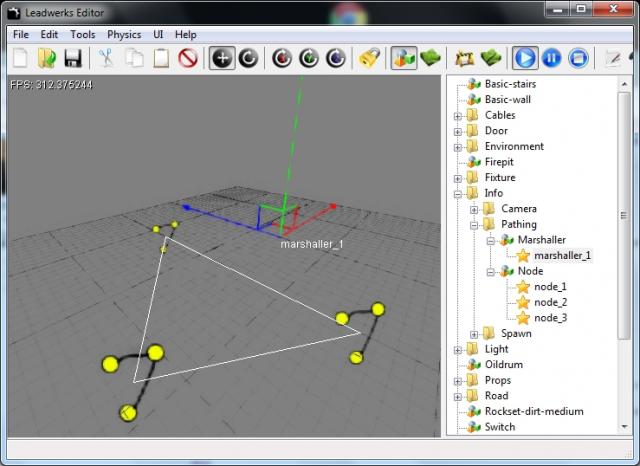
Task: Click the red Delete icon
Action: [x=187, y=58]
